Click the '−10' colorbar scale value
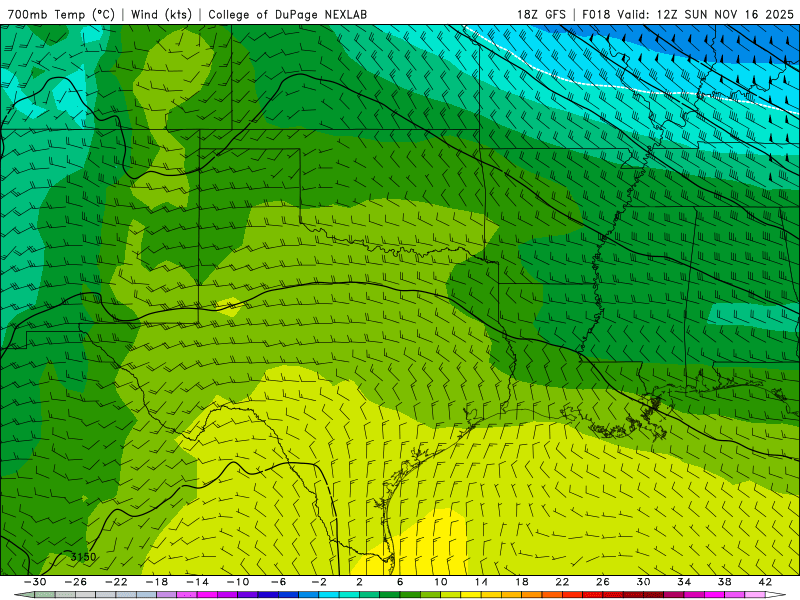The height and width of the screenshot is (600, 800). [238, 582]
